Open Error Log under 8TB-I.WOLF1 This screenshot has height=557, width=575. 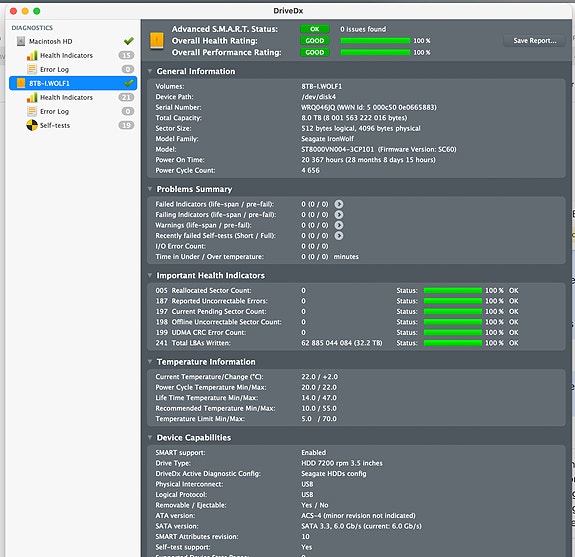click(x=54, y=111)
